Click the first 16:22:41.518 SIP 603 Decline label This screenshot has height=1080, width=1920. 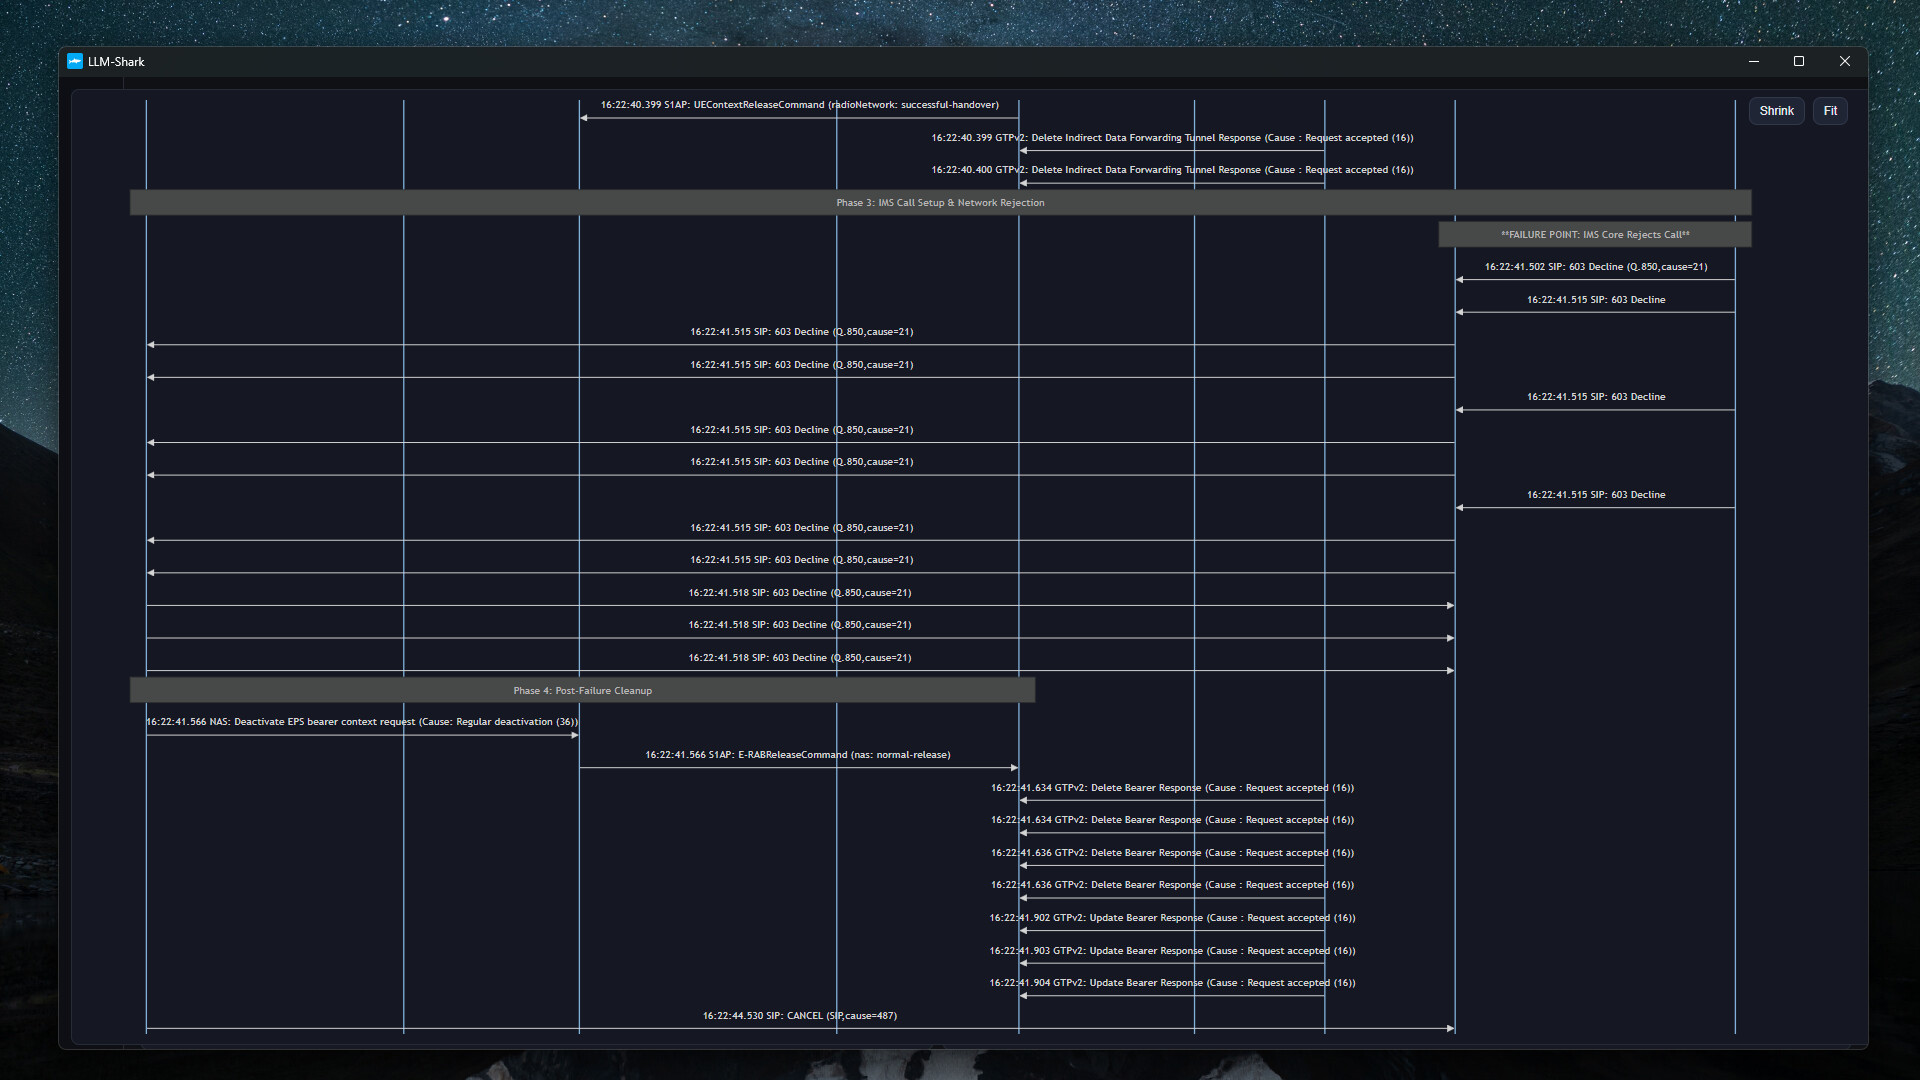click(799, 593)
